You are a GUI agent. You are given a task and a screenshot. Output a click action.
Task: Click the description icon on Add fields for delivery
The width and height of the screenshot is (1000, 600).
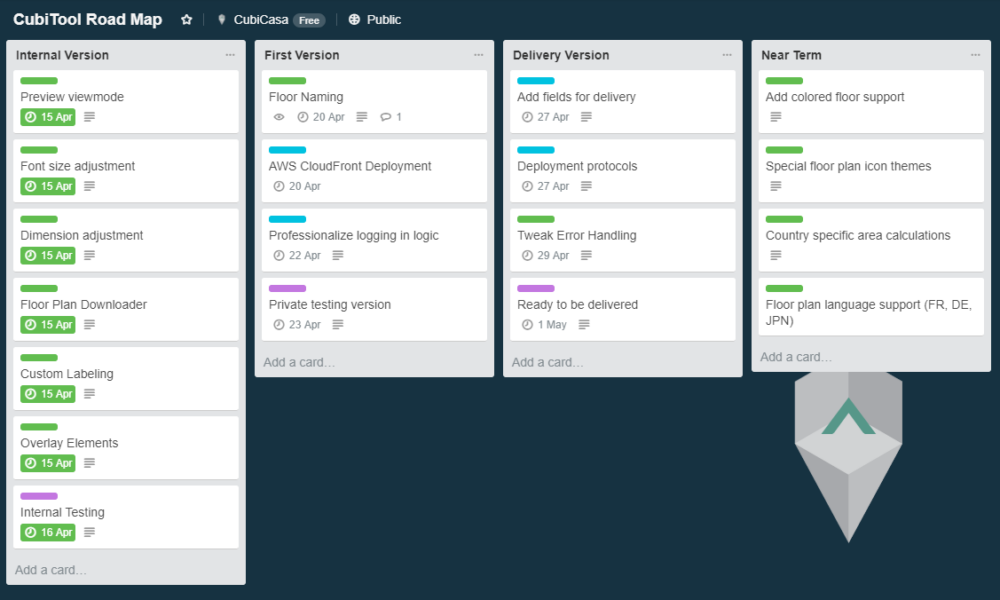[586, 117]
